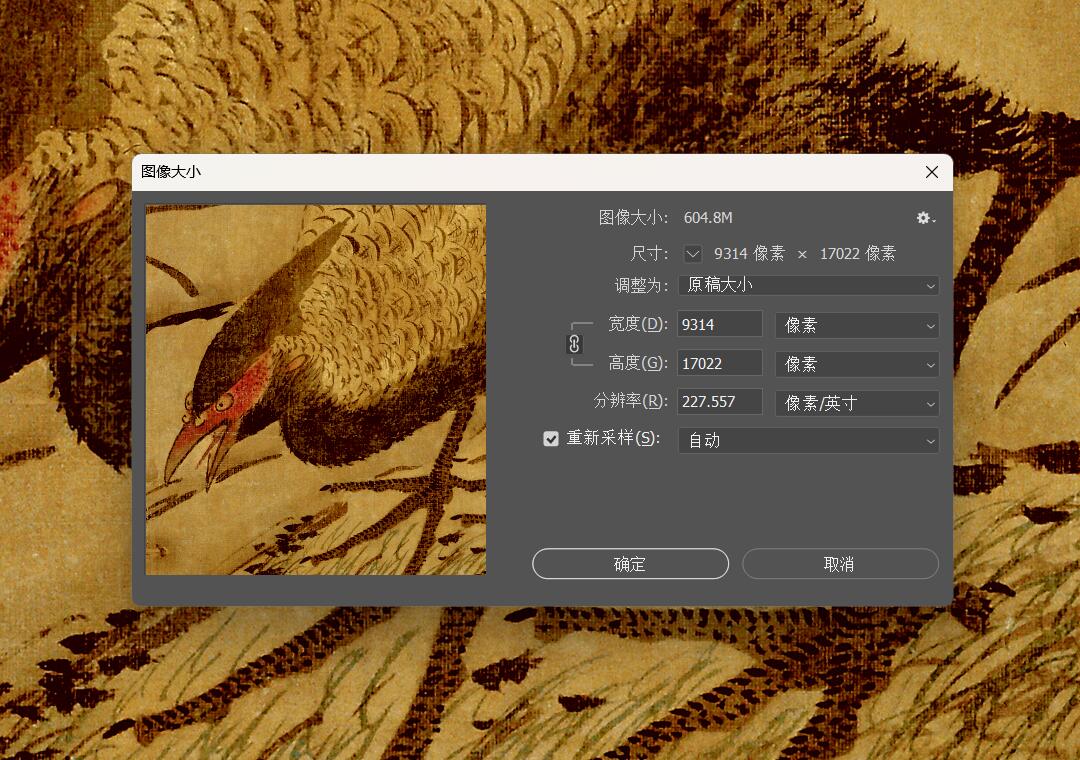The height and width of the screenshot is (760, 1080).
Task: Toggle the constrain proportions chain link
Action: (574, 344)
